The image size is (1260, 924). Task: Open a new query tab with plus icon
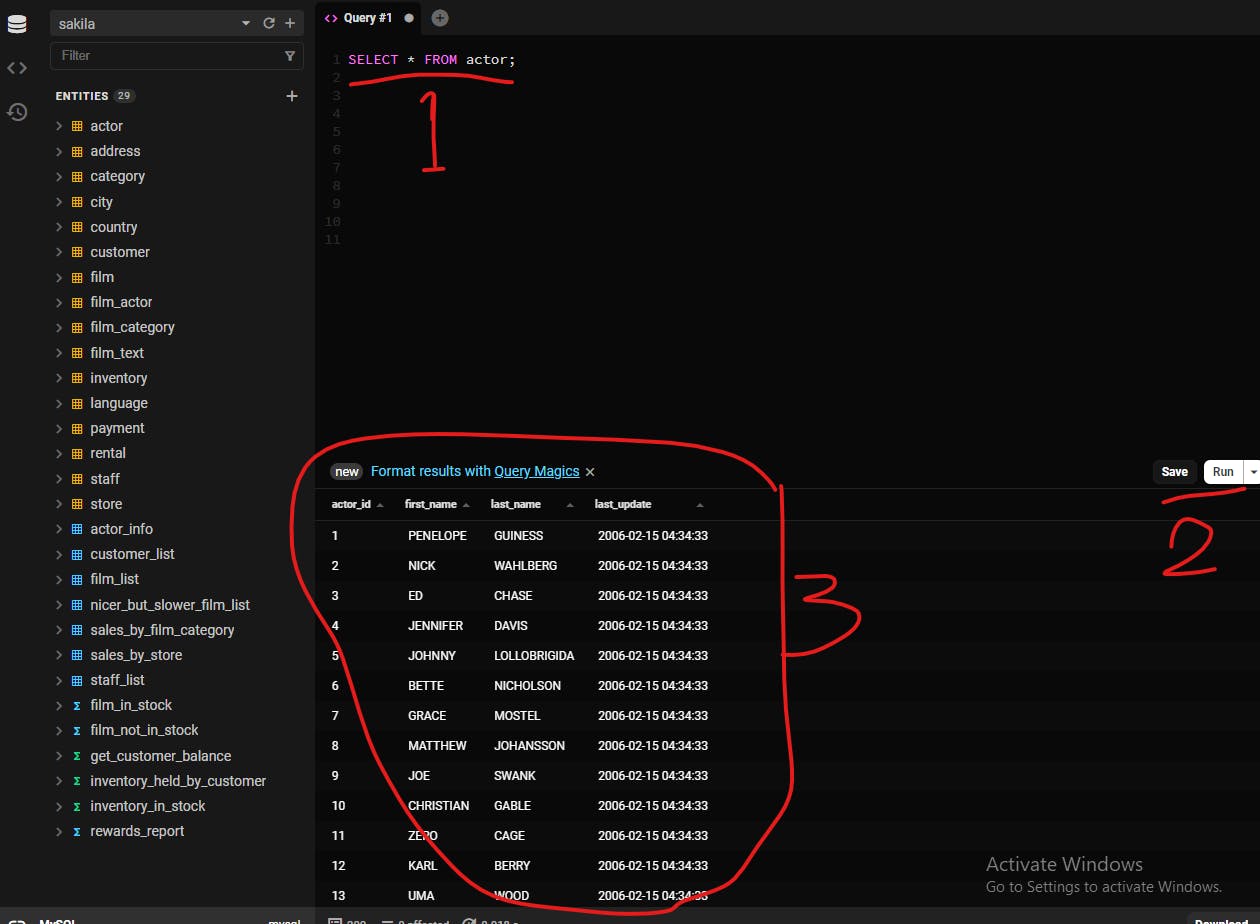[440, 18]
